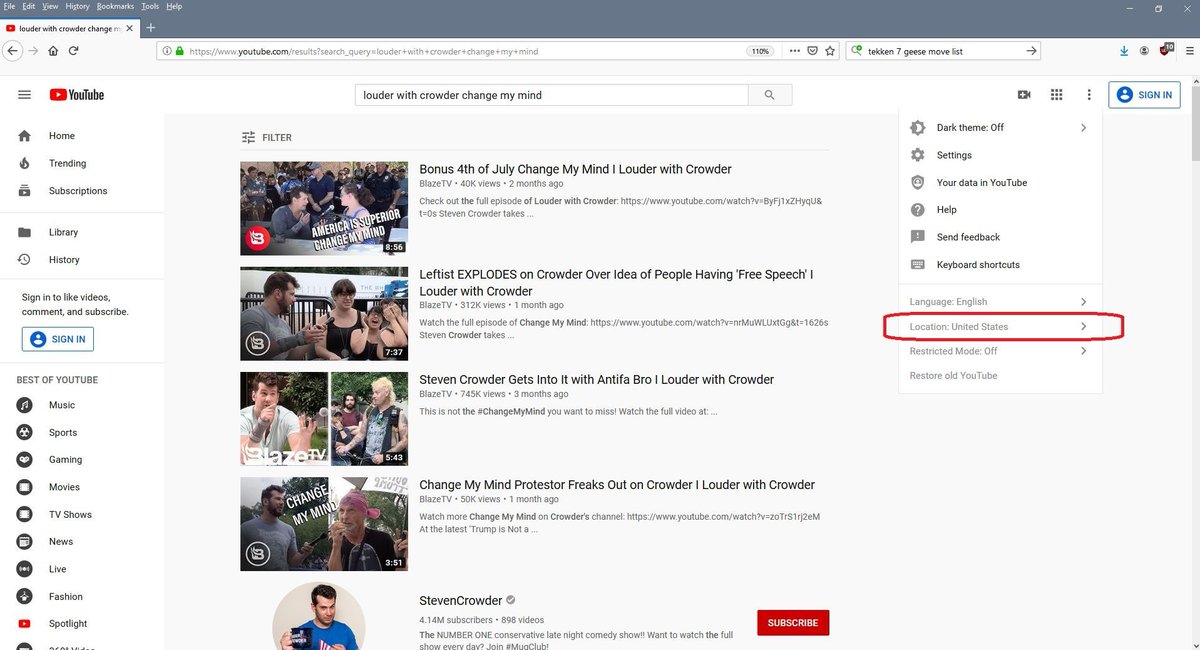Screen dimensions: 1200x650
Task: Open the create video camera icon
Action: pos(1024,95)
